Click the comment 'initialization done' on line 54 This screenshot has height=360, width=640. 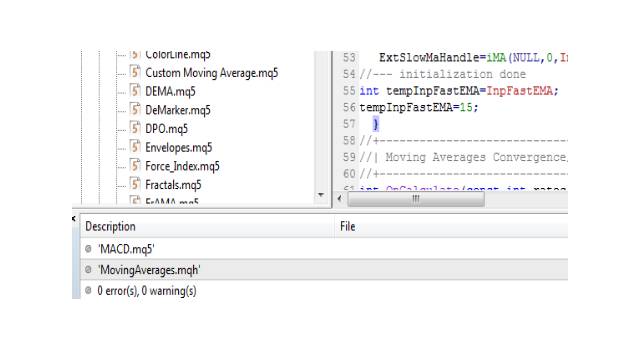pos(462,74)
